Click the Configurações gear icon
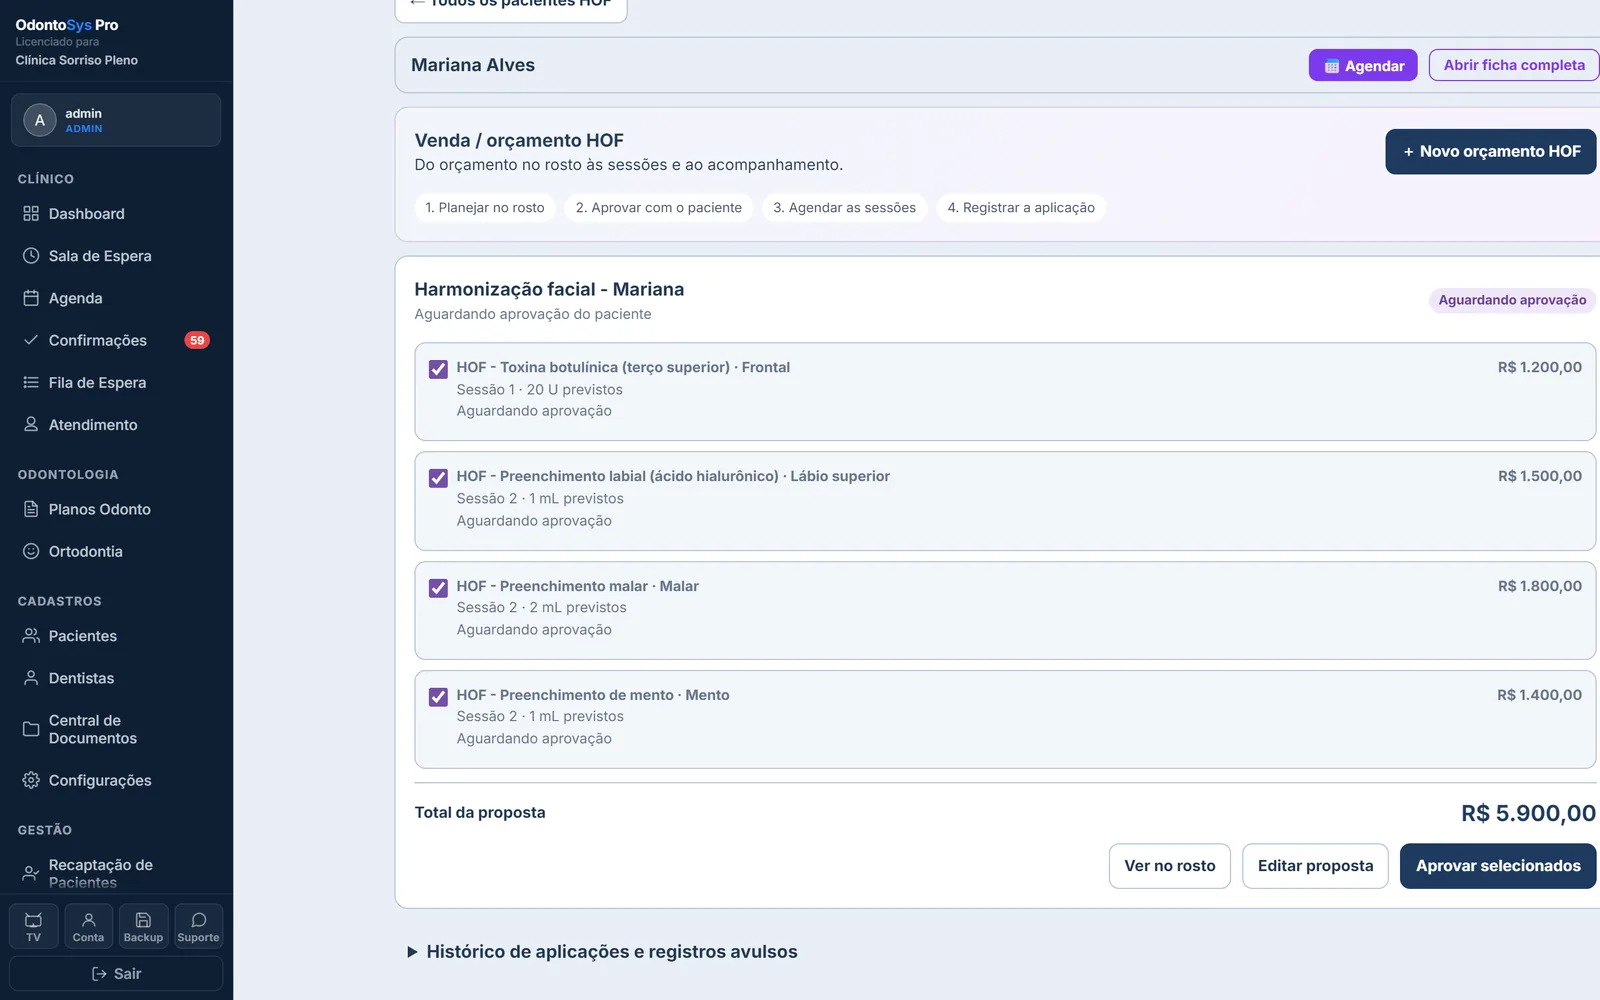 tap(31, 780)
